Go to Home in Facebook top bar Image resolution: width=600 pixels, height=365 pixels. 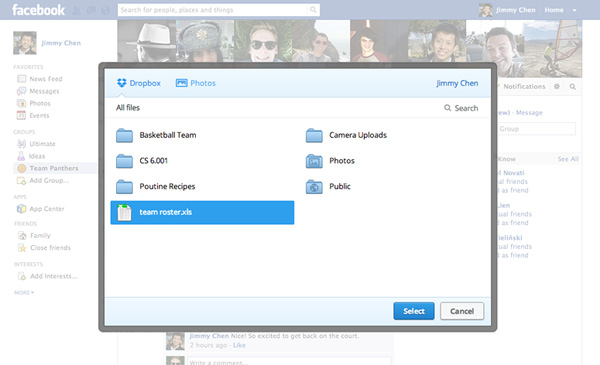pos(554,10)
